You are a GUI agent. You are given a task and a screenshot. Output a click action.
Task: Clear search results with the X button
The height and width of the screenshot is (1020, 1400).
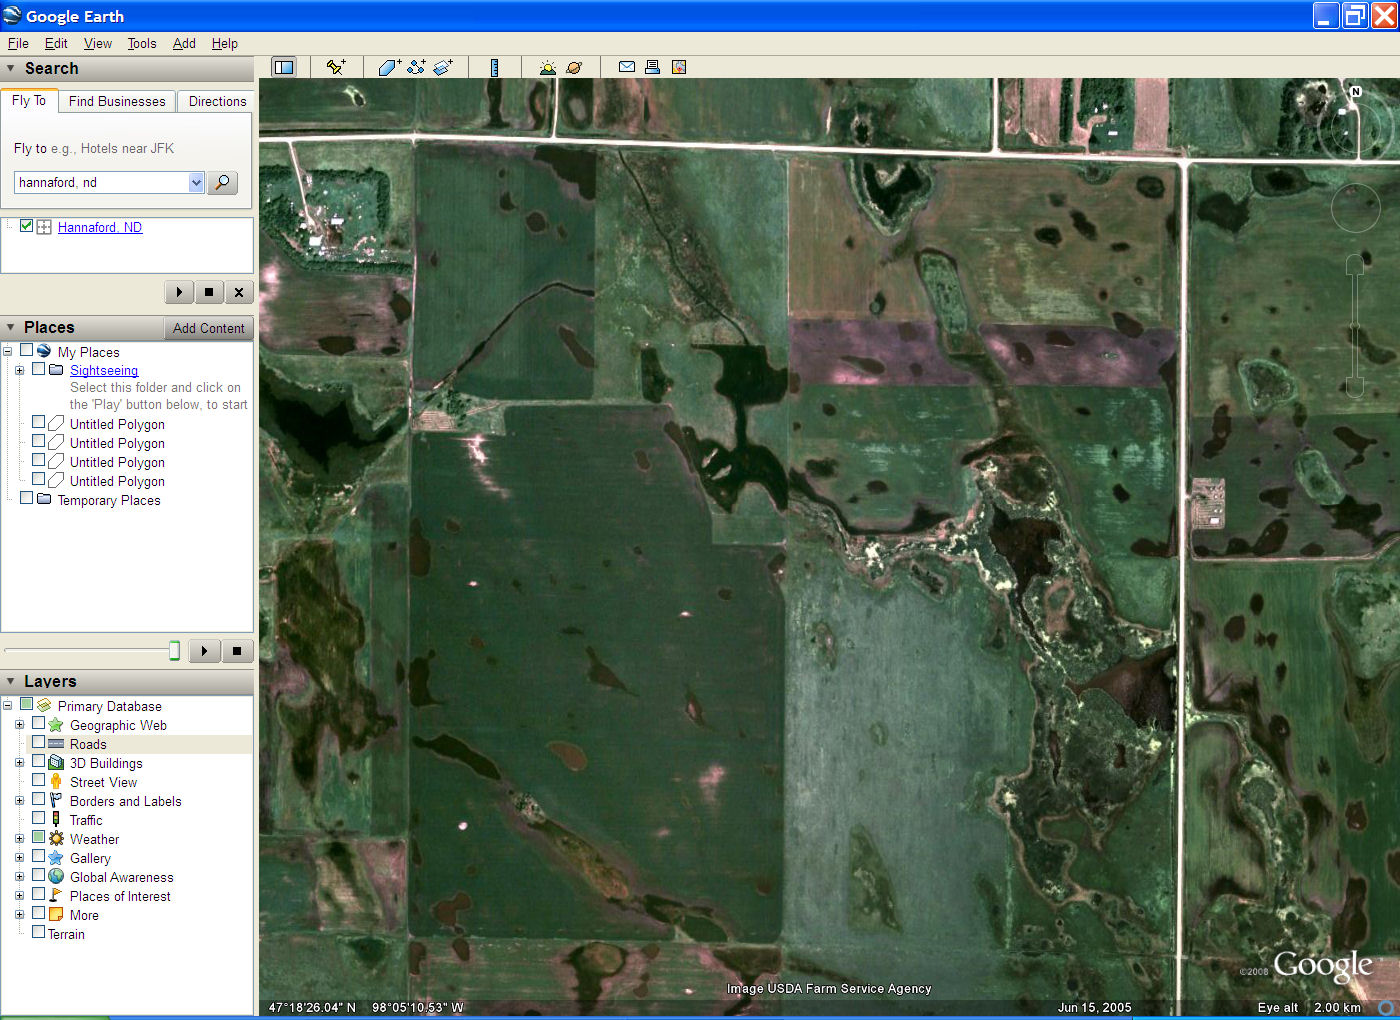238,292
